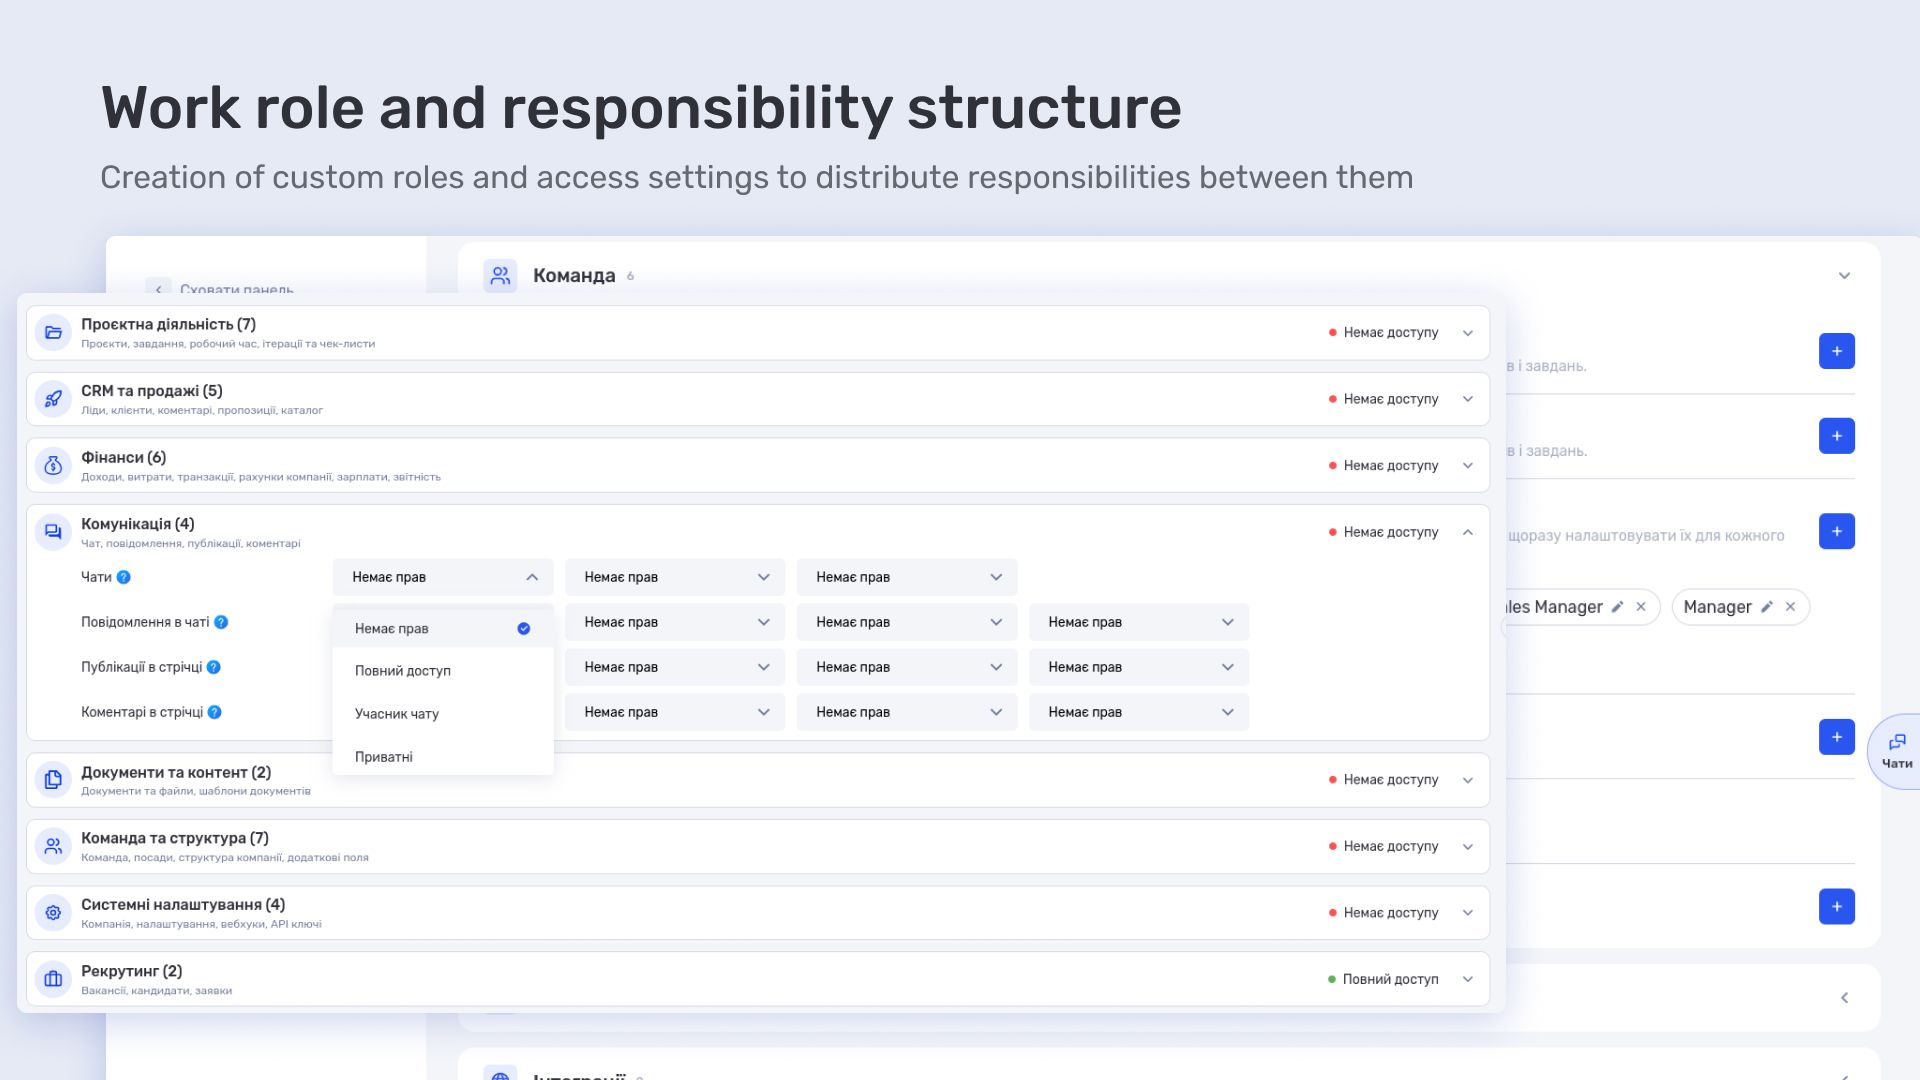Open the help tooltip next to Чати
The image size is (1920, 1080).
[124, 577]
